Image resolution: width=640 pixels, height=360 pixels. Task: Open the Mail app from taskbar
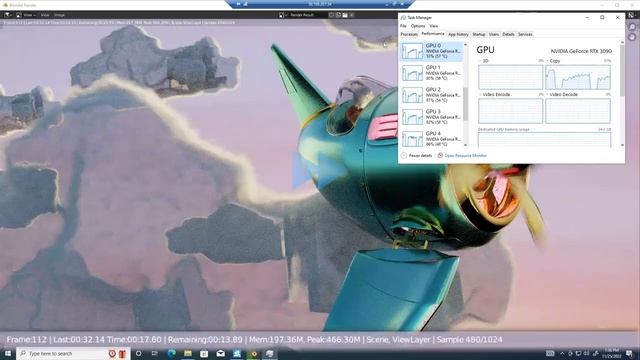click(220, 353)
